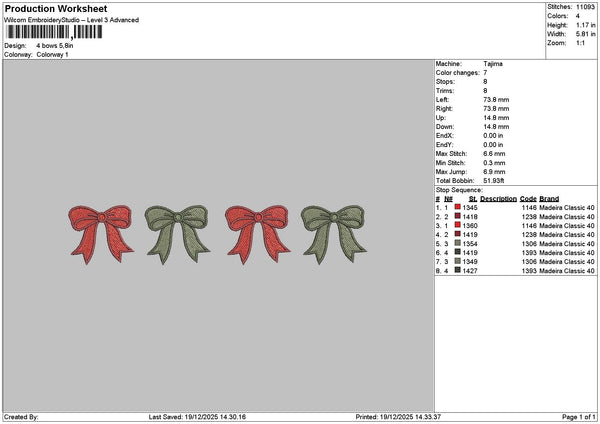The image size is (600, 424).
Task: Click code "1238" in stop row 2
Action: (x=529, y=217)
